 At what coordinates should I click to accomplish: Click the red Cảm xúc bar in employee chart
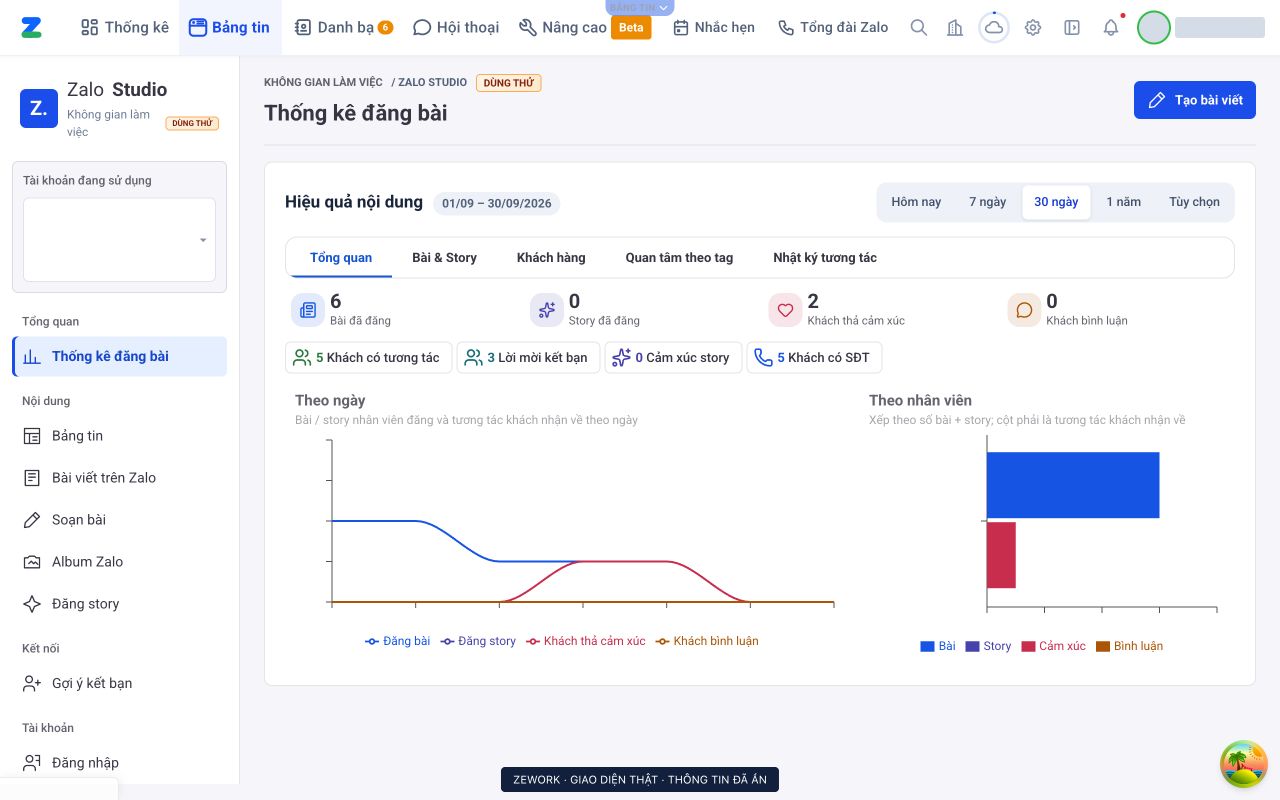[1001, 555]
